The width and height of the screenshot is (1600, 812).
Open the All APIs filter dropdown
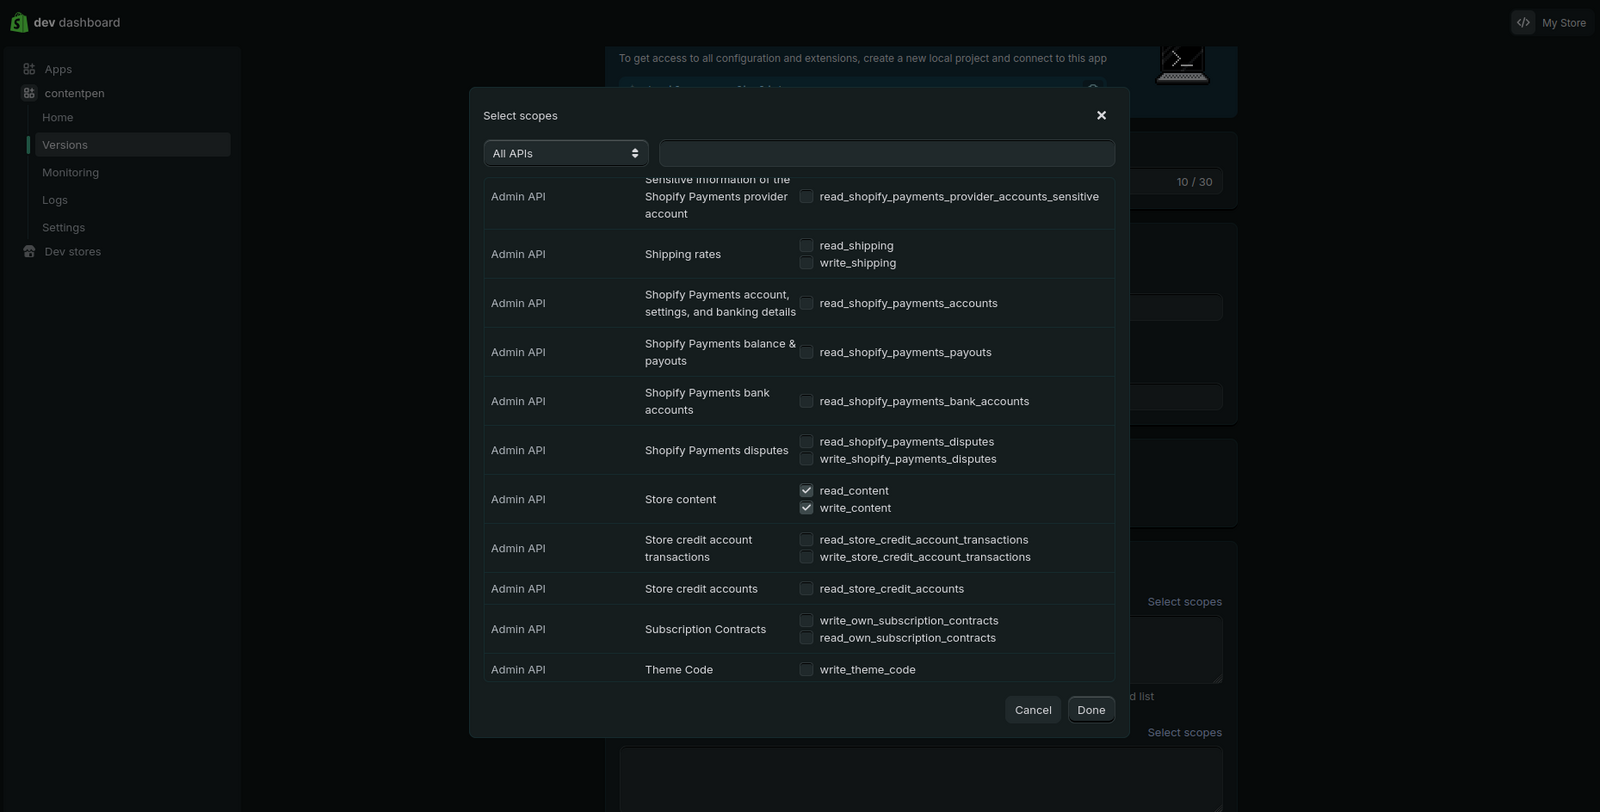[x=566, y=153]
